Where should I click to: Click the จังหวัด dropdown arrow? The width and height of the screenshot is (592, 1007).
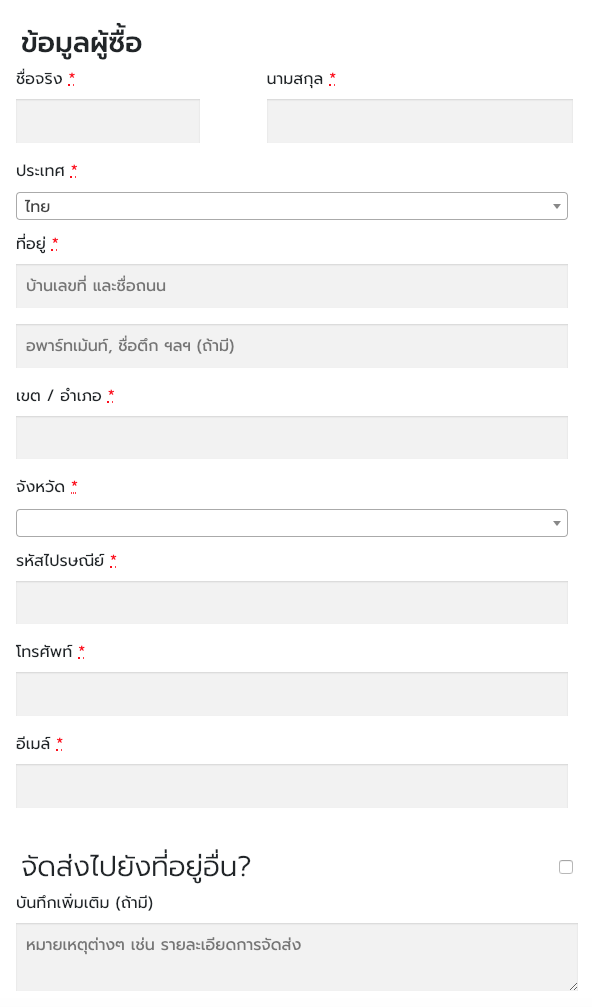(557, 523)
